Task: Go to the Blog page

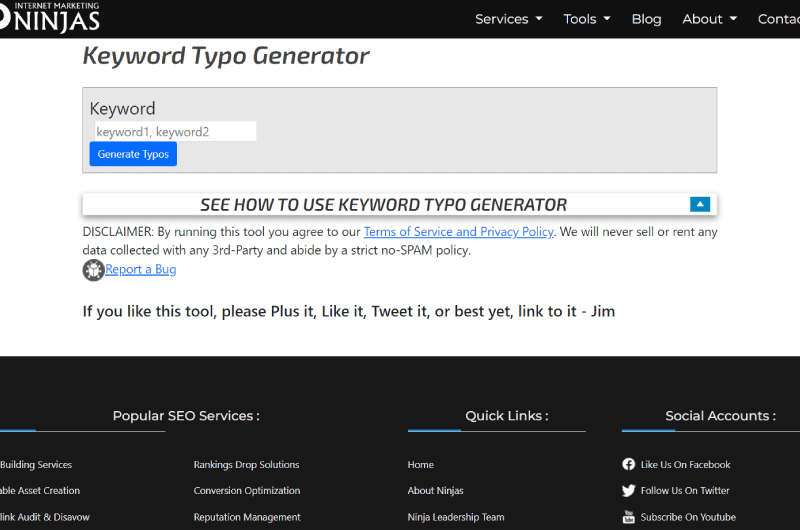Action: (x=646, y=19)
